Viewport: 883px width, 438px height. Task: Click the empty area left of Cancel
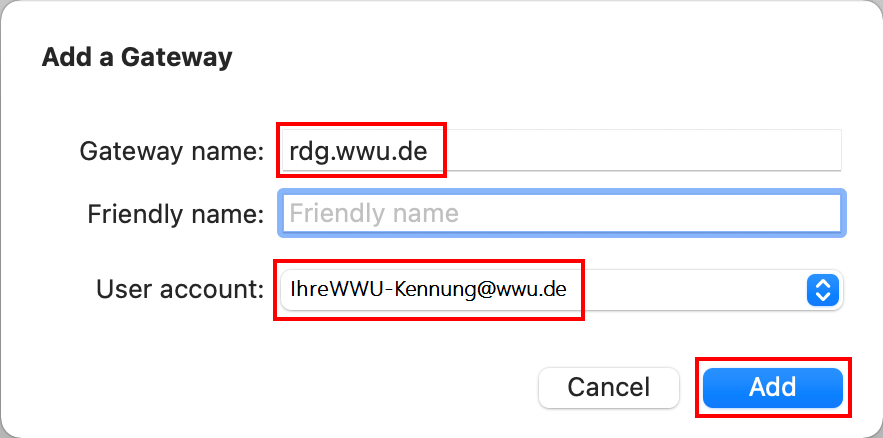click(x=300, y=387)
